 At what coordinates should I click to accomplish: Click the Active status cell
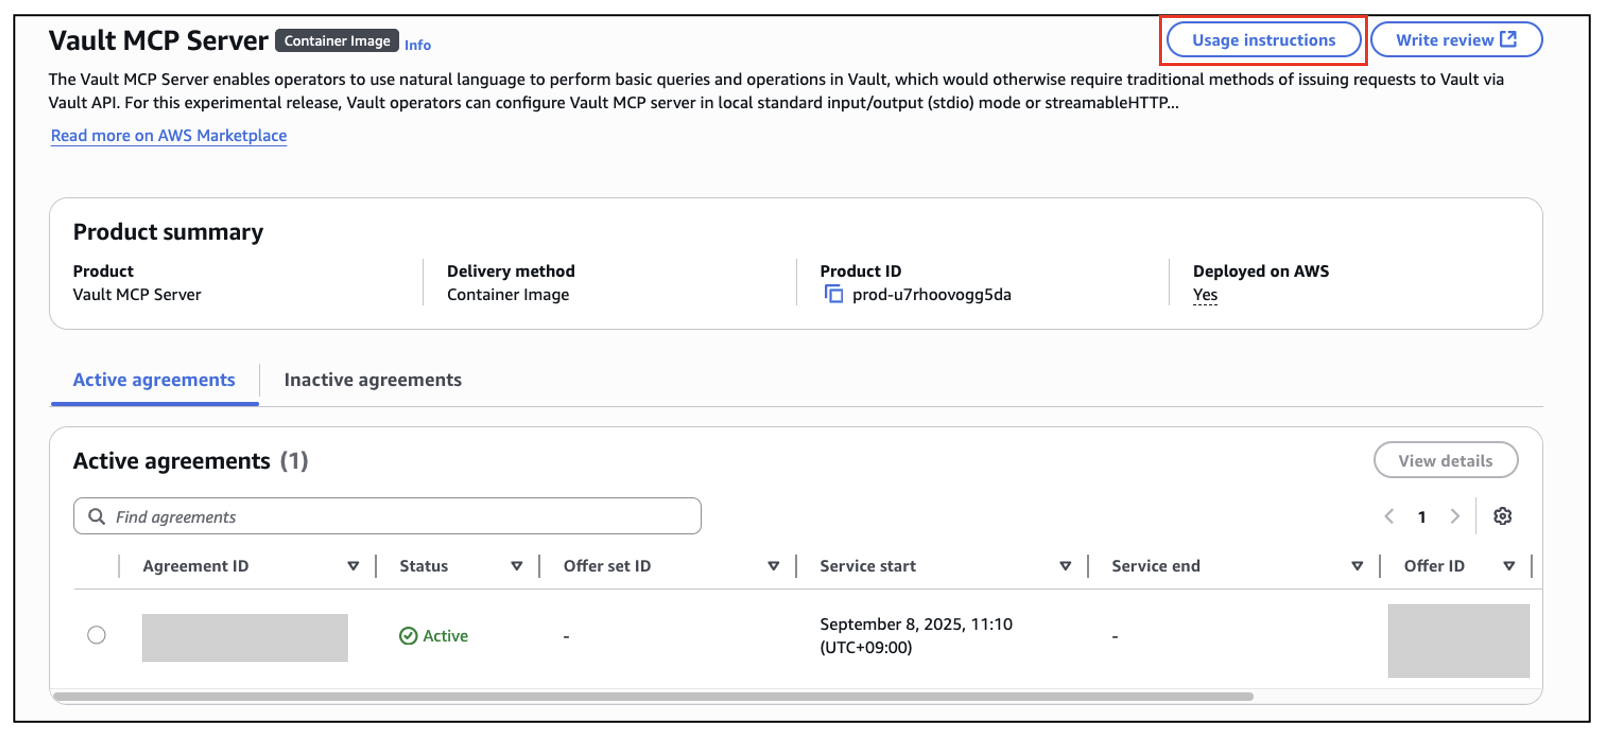[x=434, y=636]
